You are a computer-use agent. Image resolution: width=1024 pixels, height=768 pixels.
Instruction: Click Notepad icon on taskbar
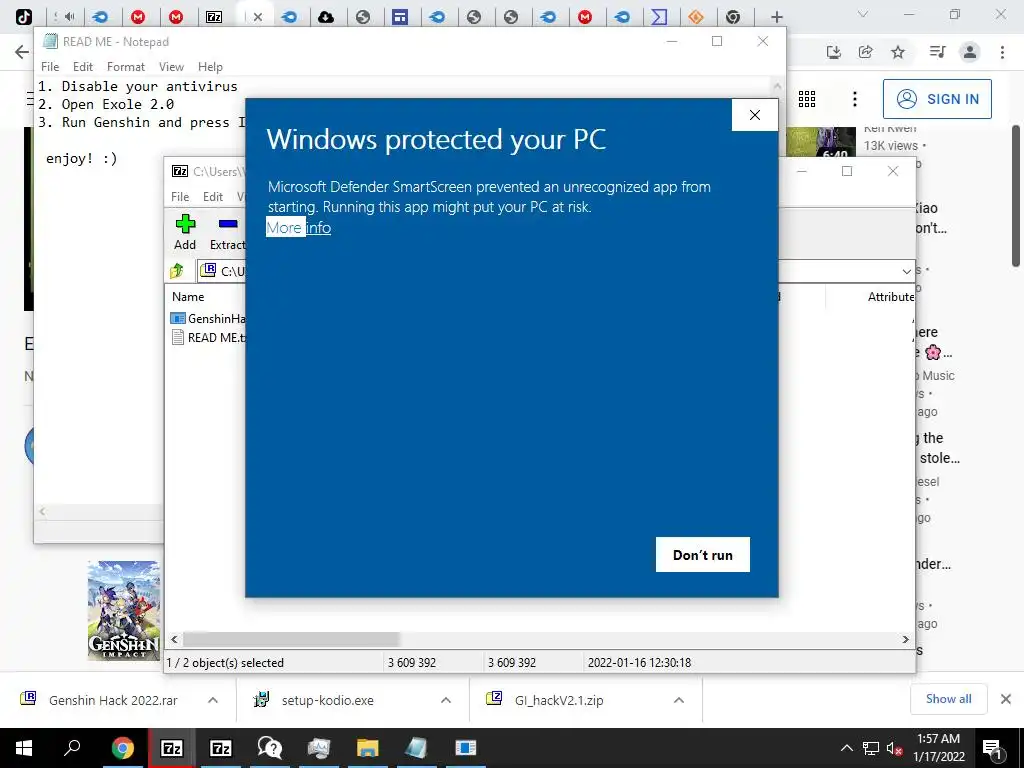pyautogui.click(x=416, y=748)
